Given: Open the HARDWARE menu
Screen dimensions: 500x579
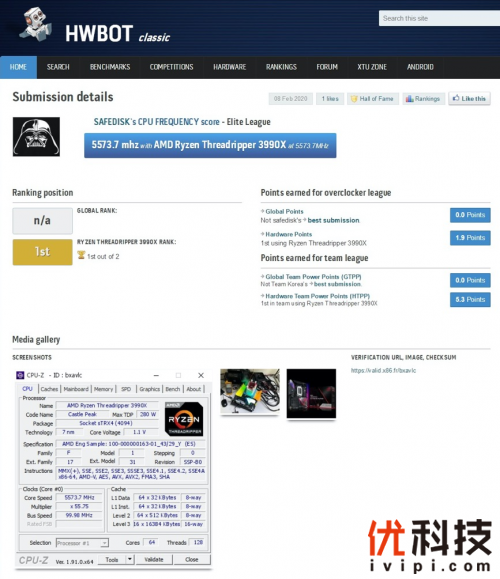Looking at the screenshot, I should [229, 67].
